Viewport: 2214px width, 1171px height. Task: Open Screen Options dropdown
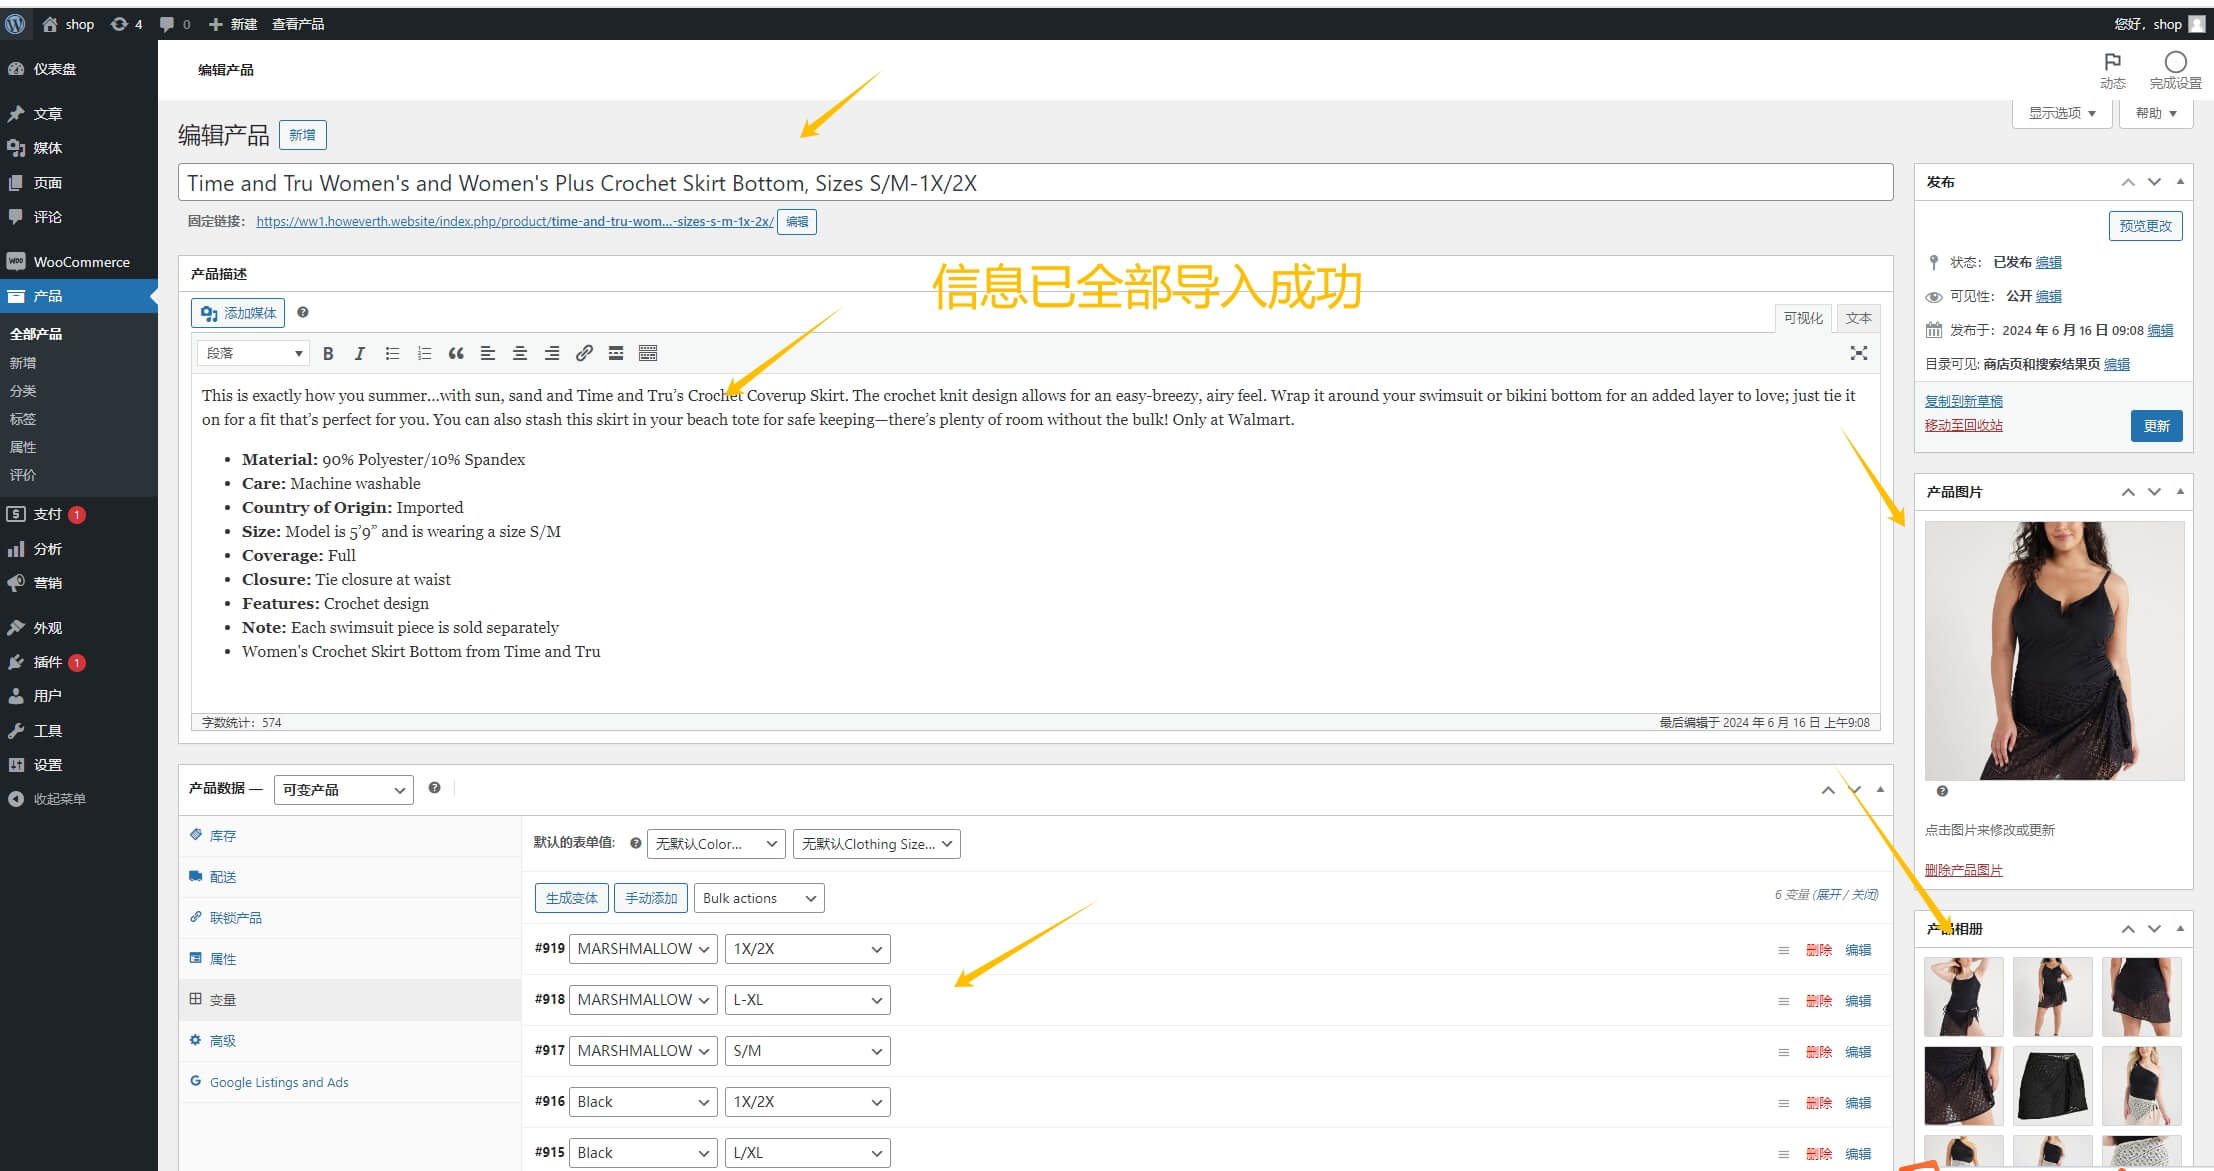click(x=2062, y=113)
